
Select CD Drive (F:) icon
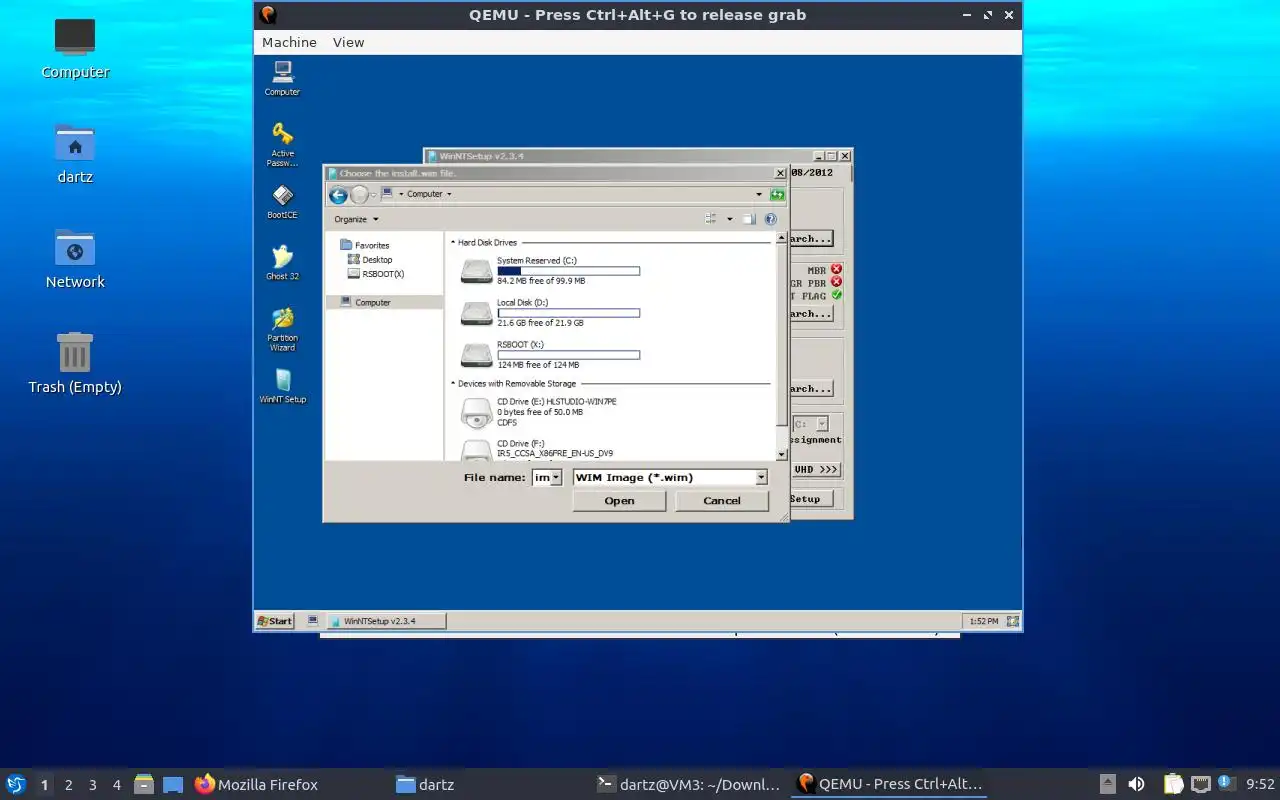click(x=476, y=450)
